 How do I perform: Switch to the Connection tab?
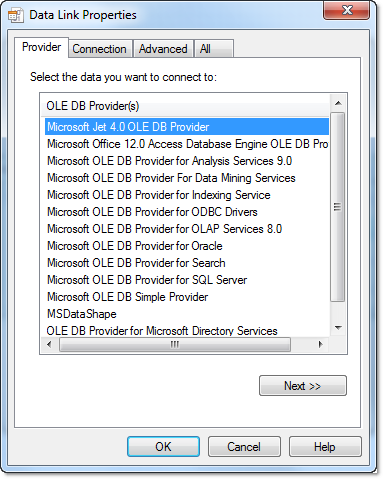click(99, 49)
